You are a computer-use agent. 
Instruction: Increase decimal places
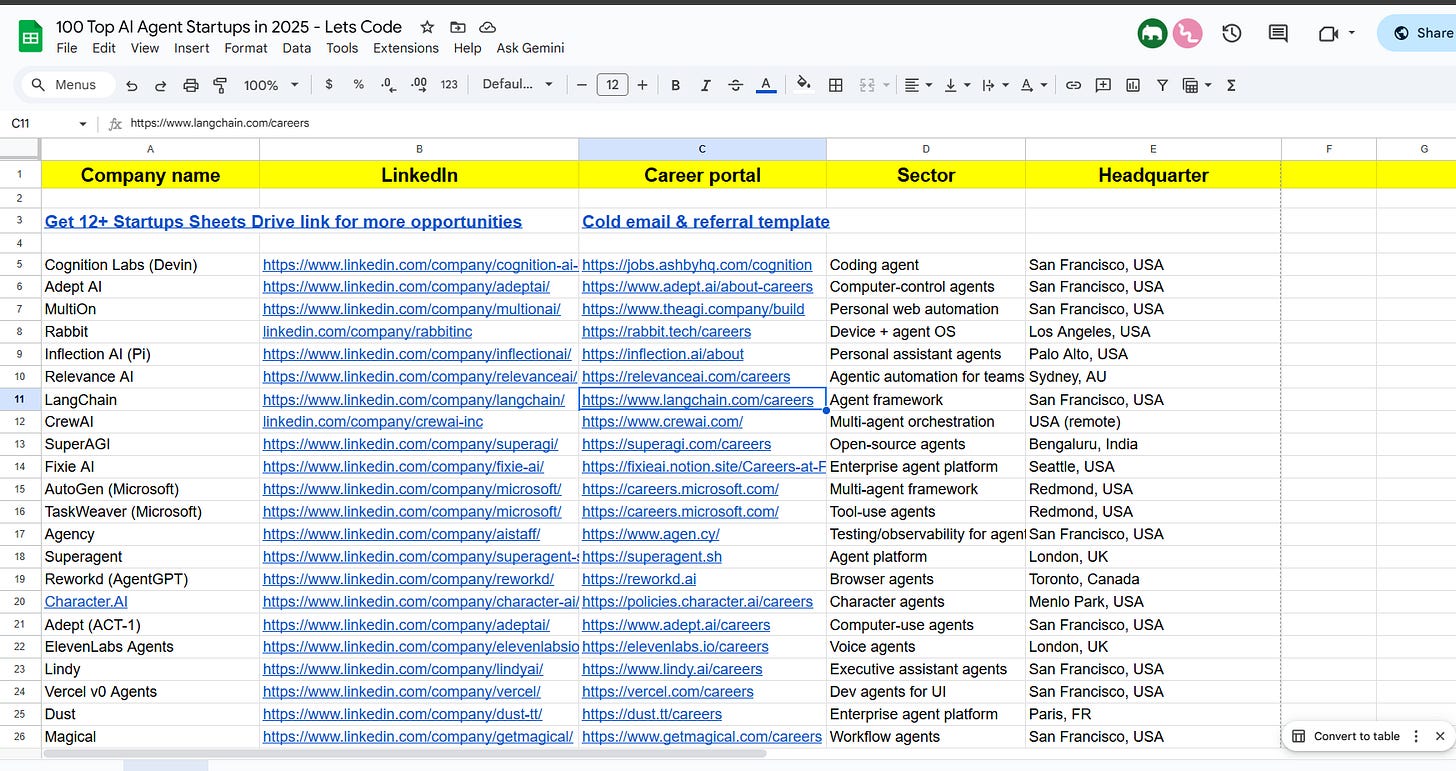point(419,85)
